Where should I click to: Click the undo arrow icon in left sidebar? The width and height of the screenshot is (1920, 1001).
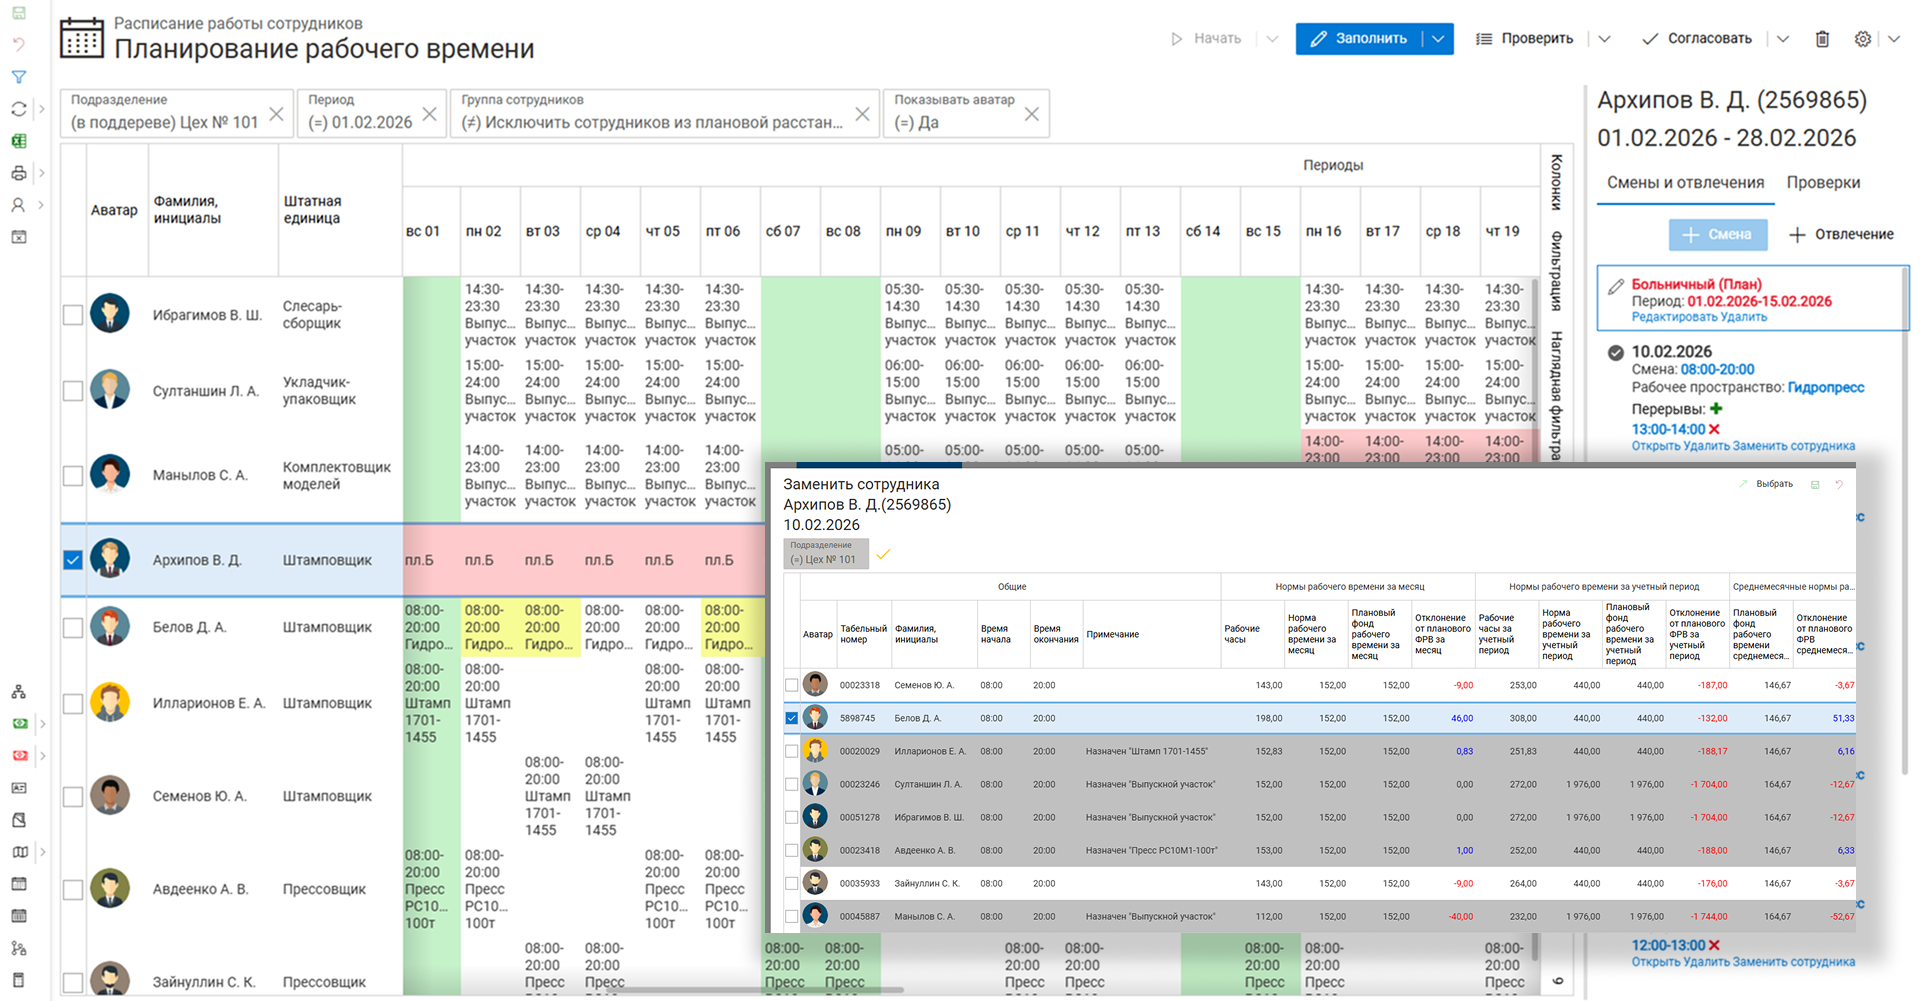click(x=19, y=44)
